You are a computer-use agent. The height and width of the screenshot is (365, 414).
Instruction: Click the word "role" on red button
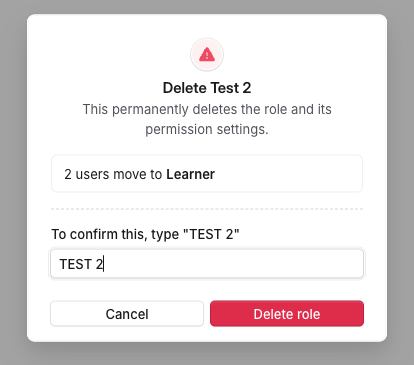308,314
